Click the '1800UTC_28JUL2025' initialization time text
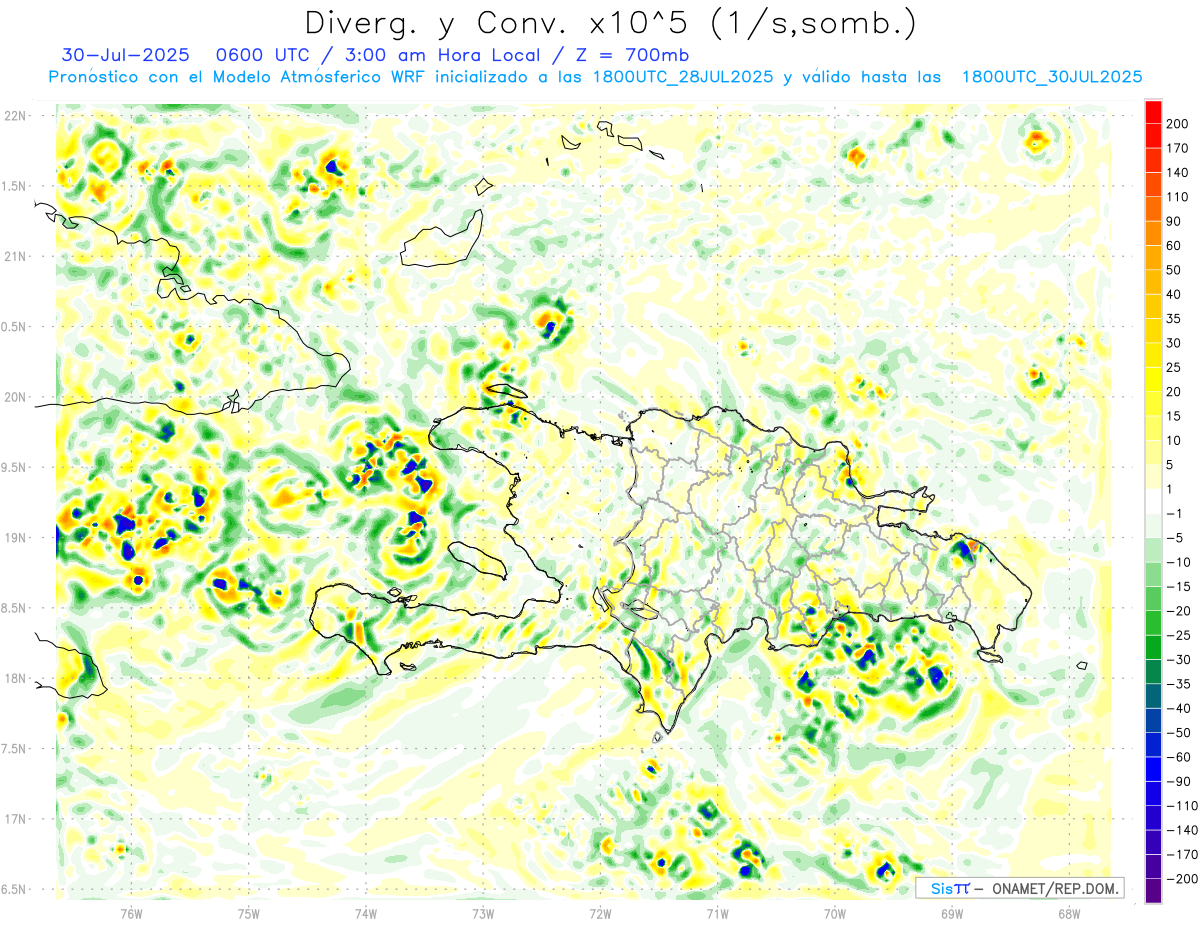Screen dimensions: 1200x927 coord(682,77)
